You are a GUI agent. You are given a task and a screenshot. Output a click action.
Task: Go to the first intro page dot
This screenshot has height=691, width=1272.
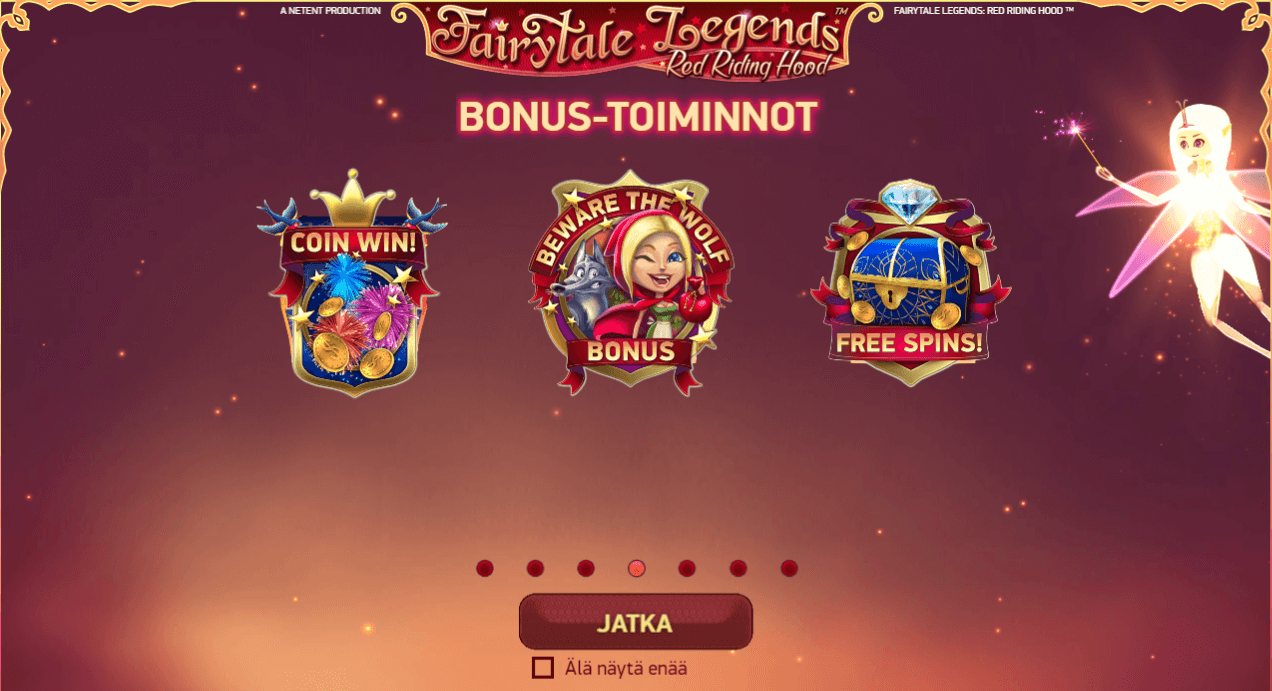tap(485, 568)
